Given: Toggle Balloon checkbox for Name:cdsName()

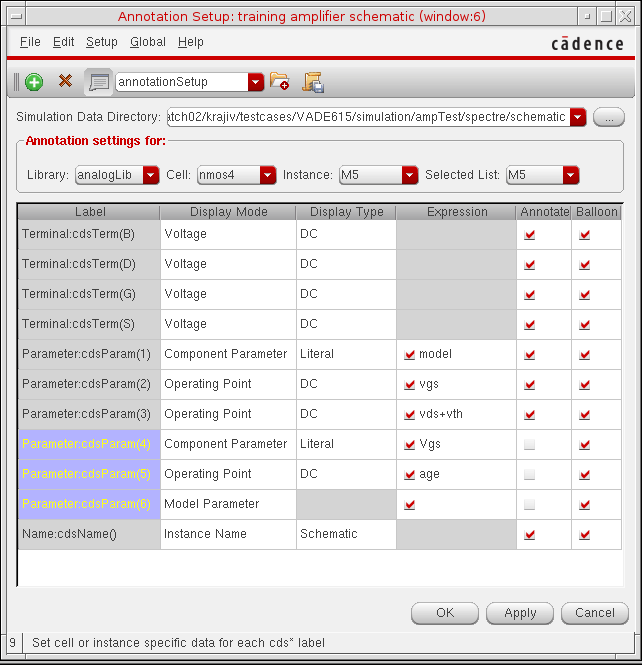Looking at the screenshot, I should pyautogui.click(x=584, y=534).
